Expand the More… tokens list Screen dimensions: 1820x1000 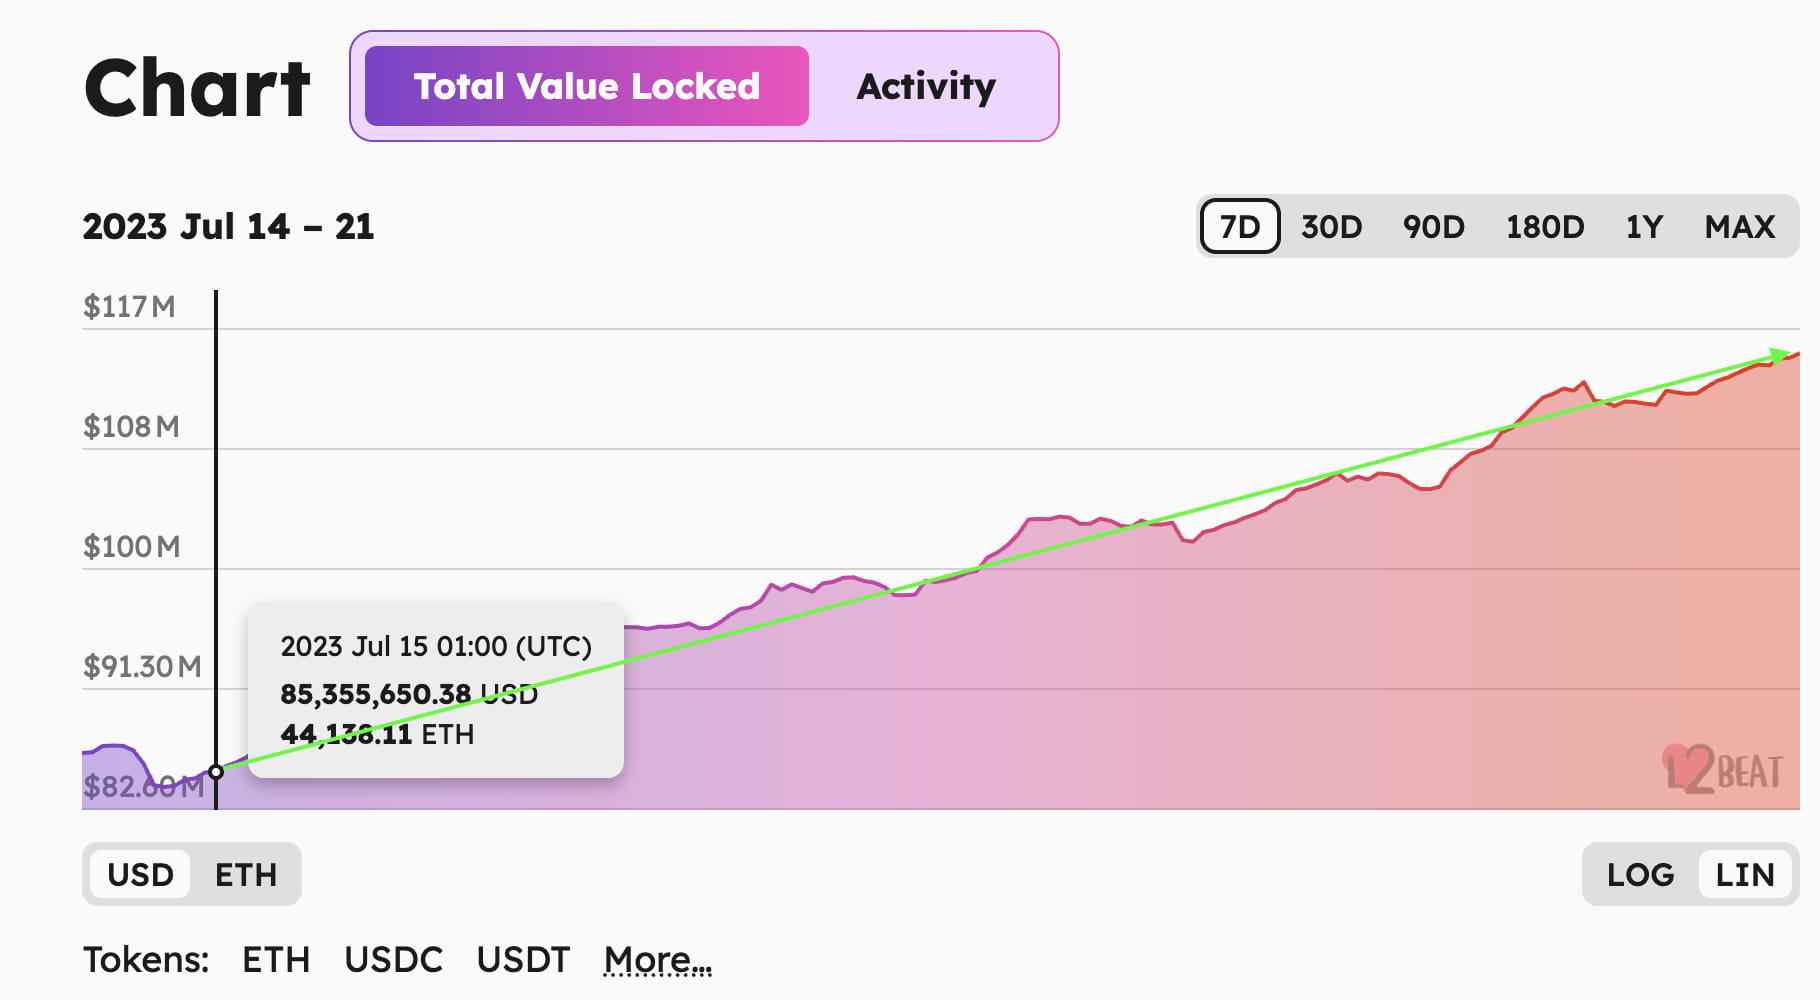[658, 960]
